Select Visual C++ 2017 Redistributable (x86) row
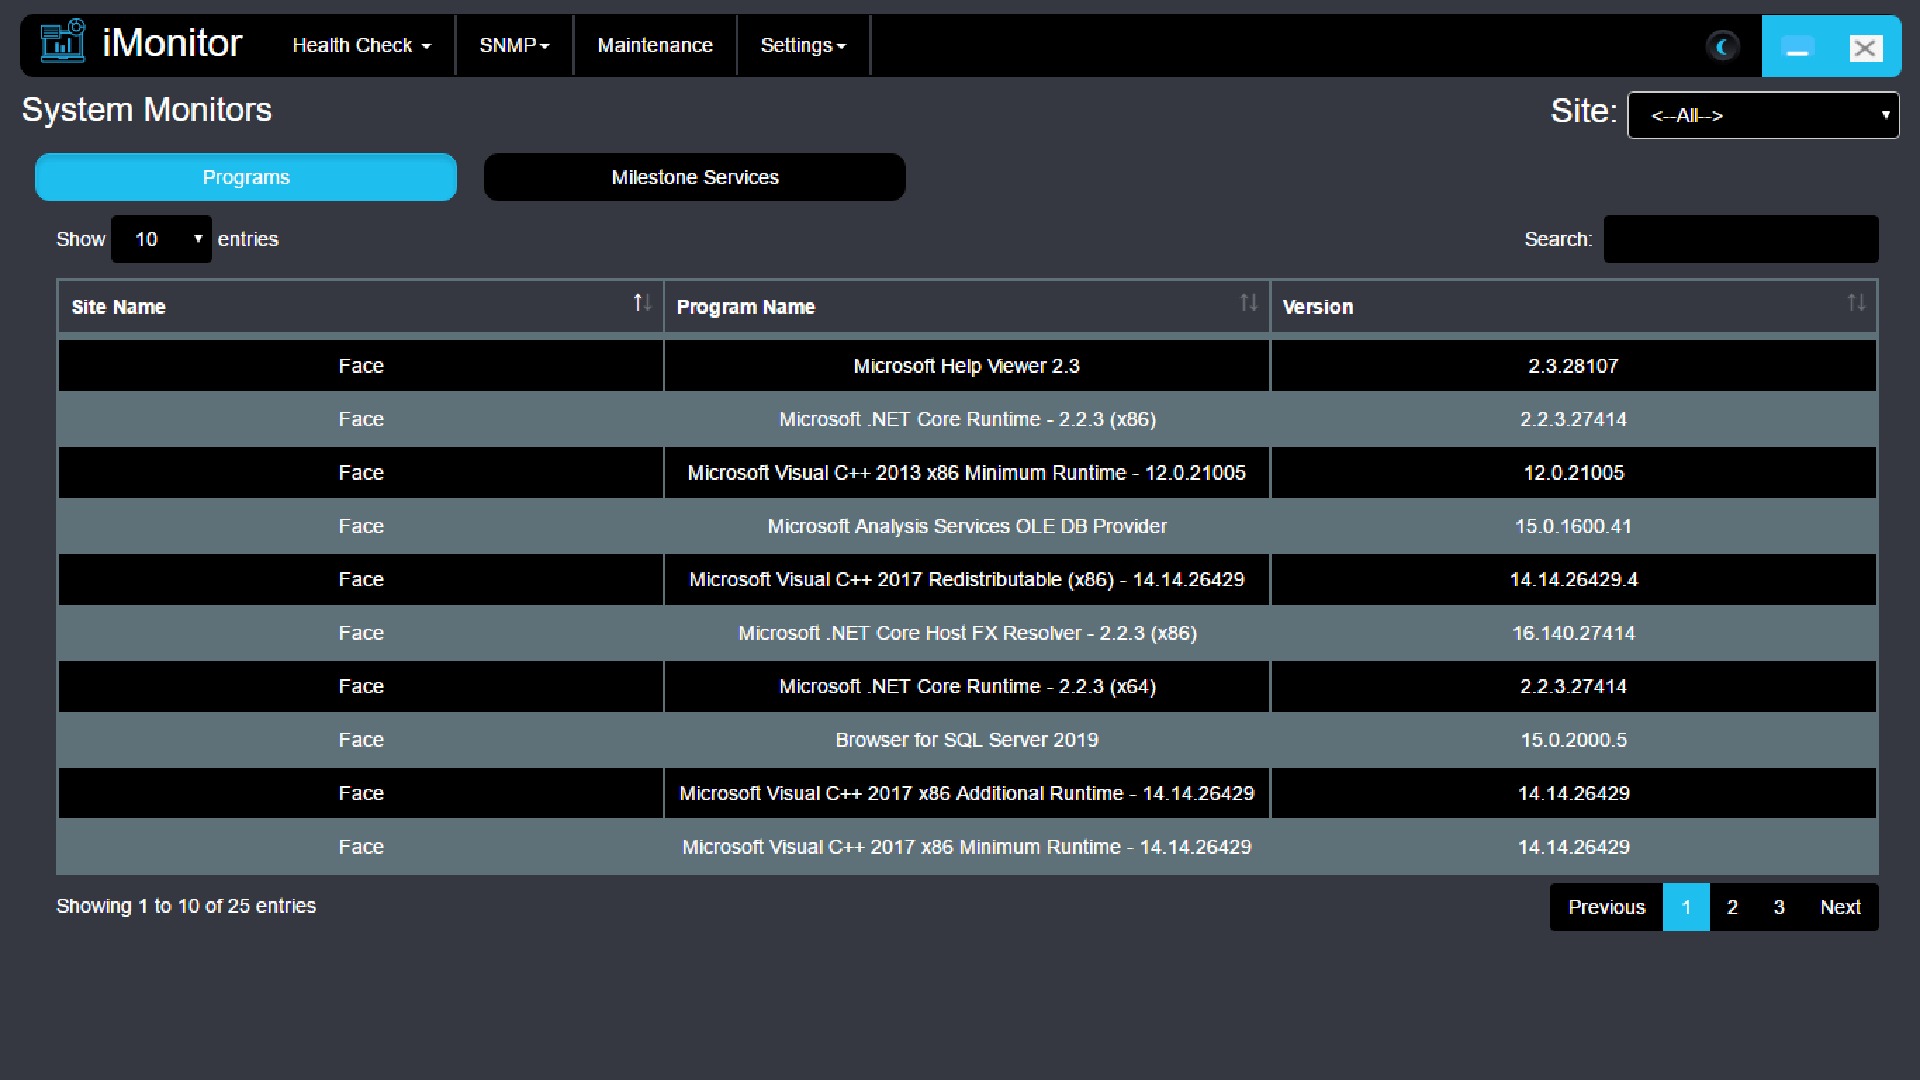Viewport: 1920px width, 1080px height. click(x=967, y=579)
